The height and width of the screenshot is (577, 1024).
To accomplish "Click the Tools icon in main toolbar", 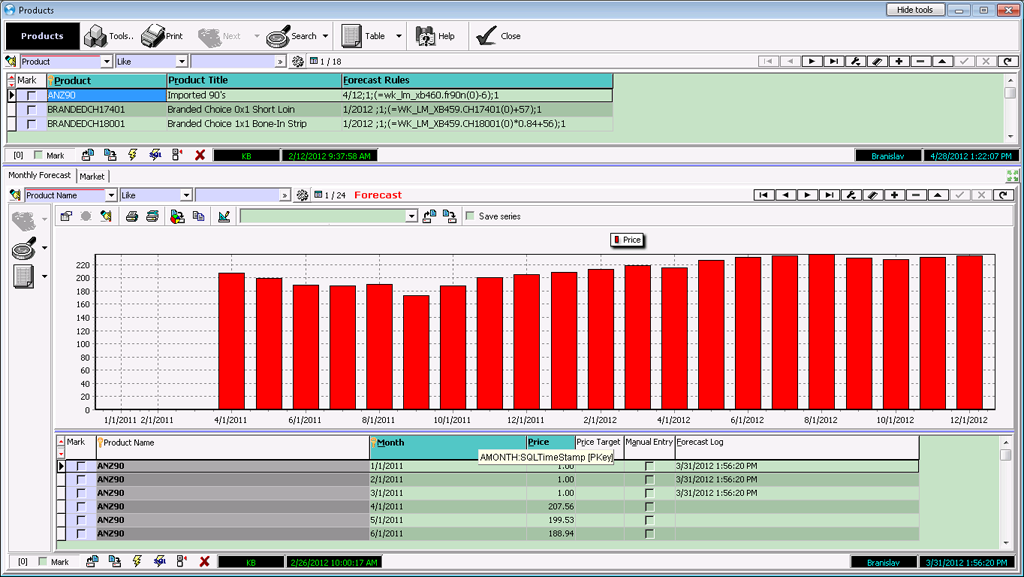I will (97, 36).
